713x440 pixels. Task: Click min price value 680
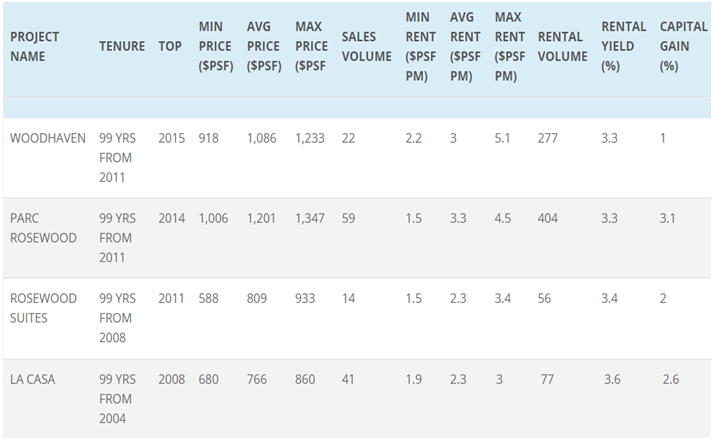coord(208,380)
